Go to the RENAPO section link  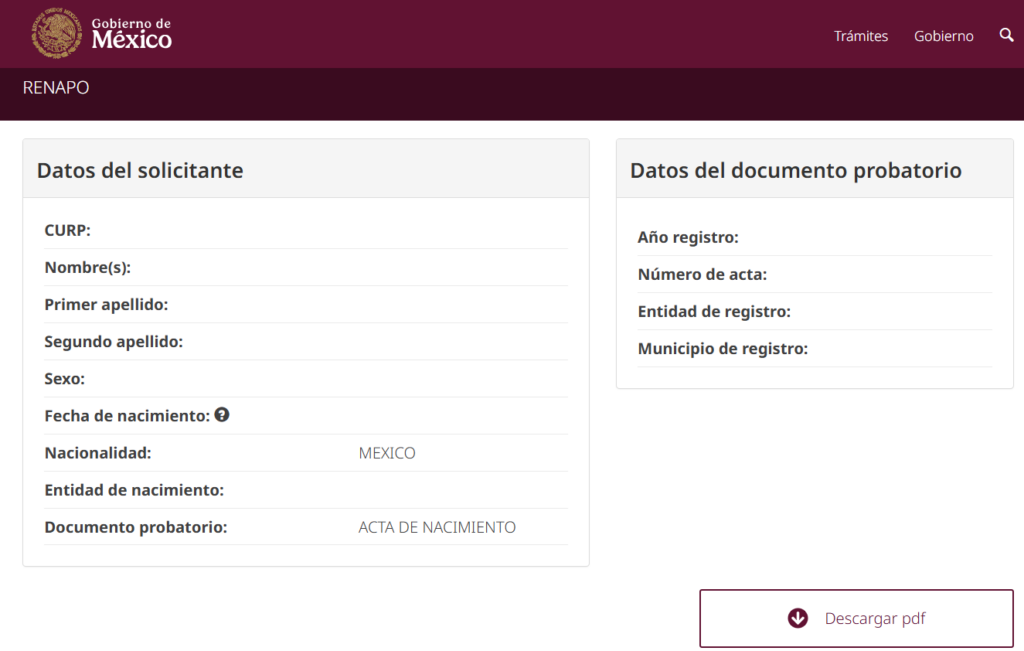[x=56, y=88]
